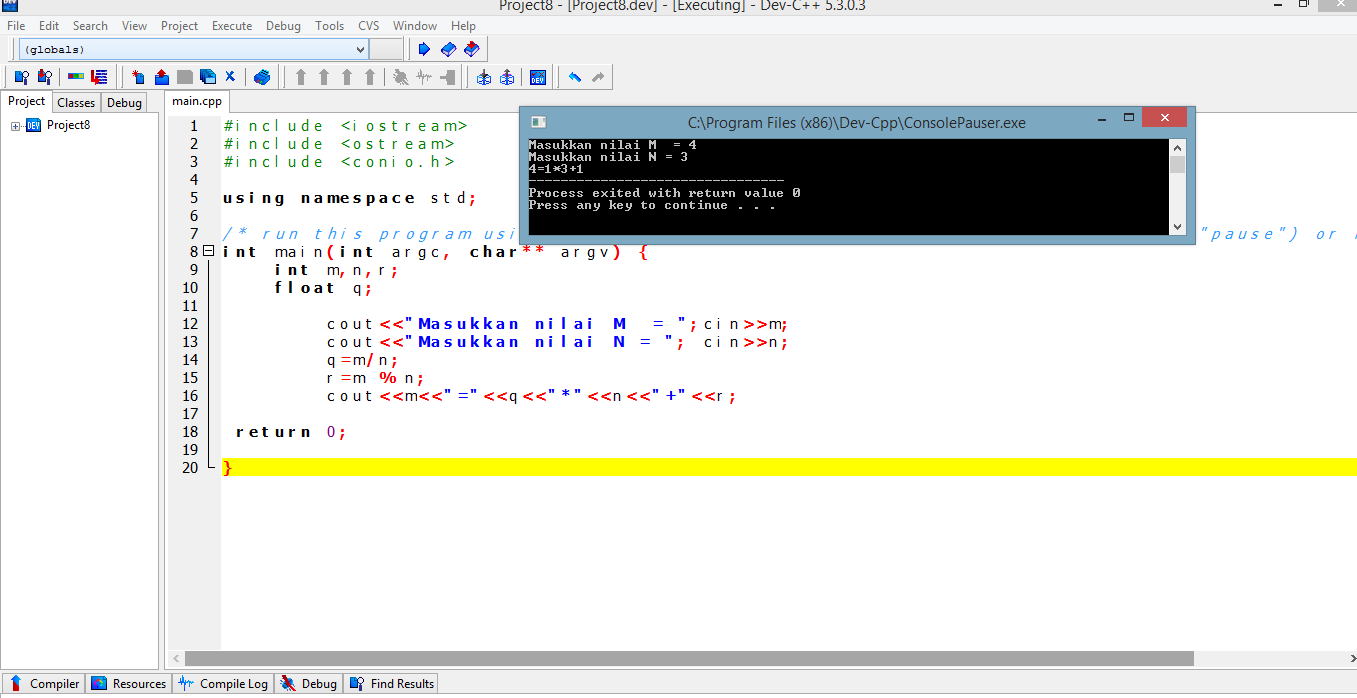Click the empty combo box beside (globals)

[386, 49]
